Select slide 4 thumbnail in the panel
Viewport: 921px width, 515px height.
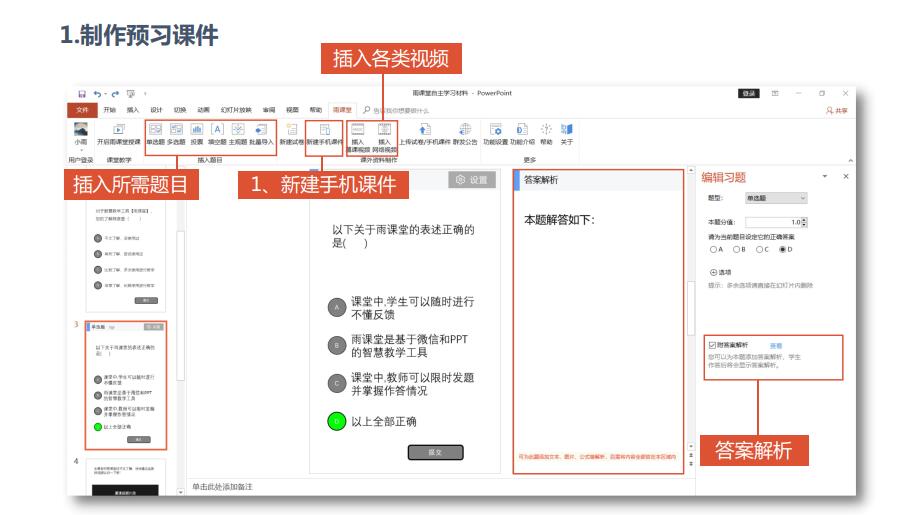coord(126,477)
